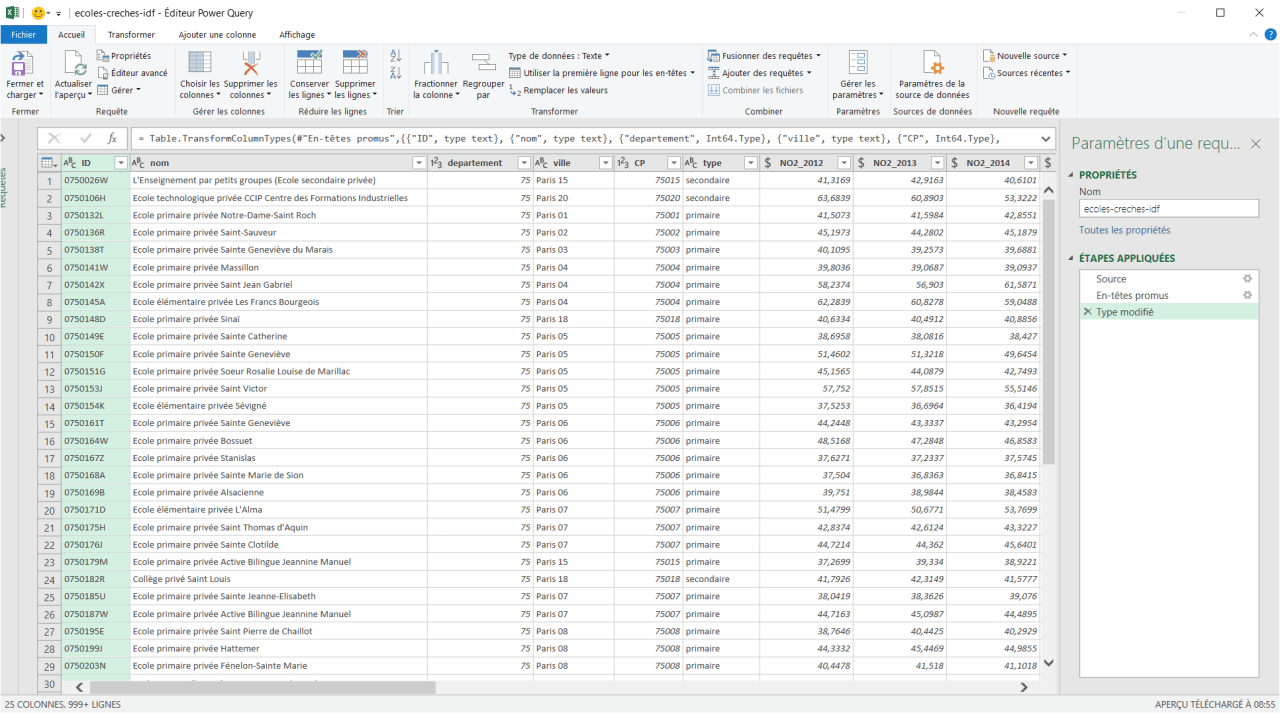1280x713 pixels.
Task: Open settings gear for Source step
Action: click(x=1247, y=279)
